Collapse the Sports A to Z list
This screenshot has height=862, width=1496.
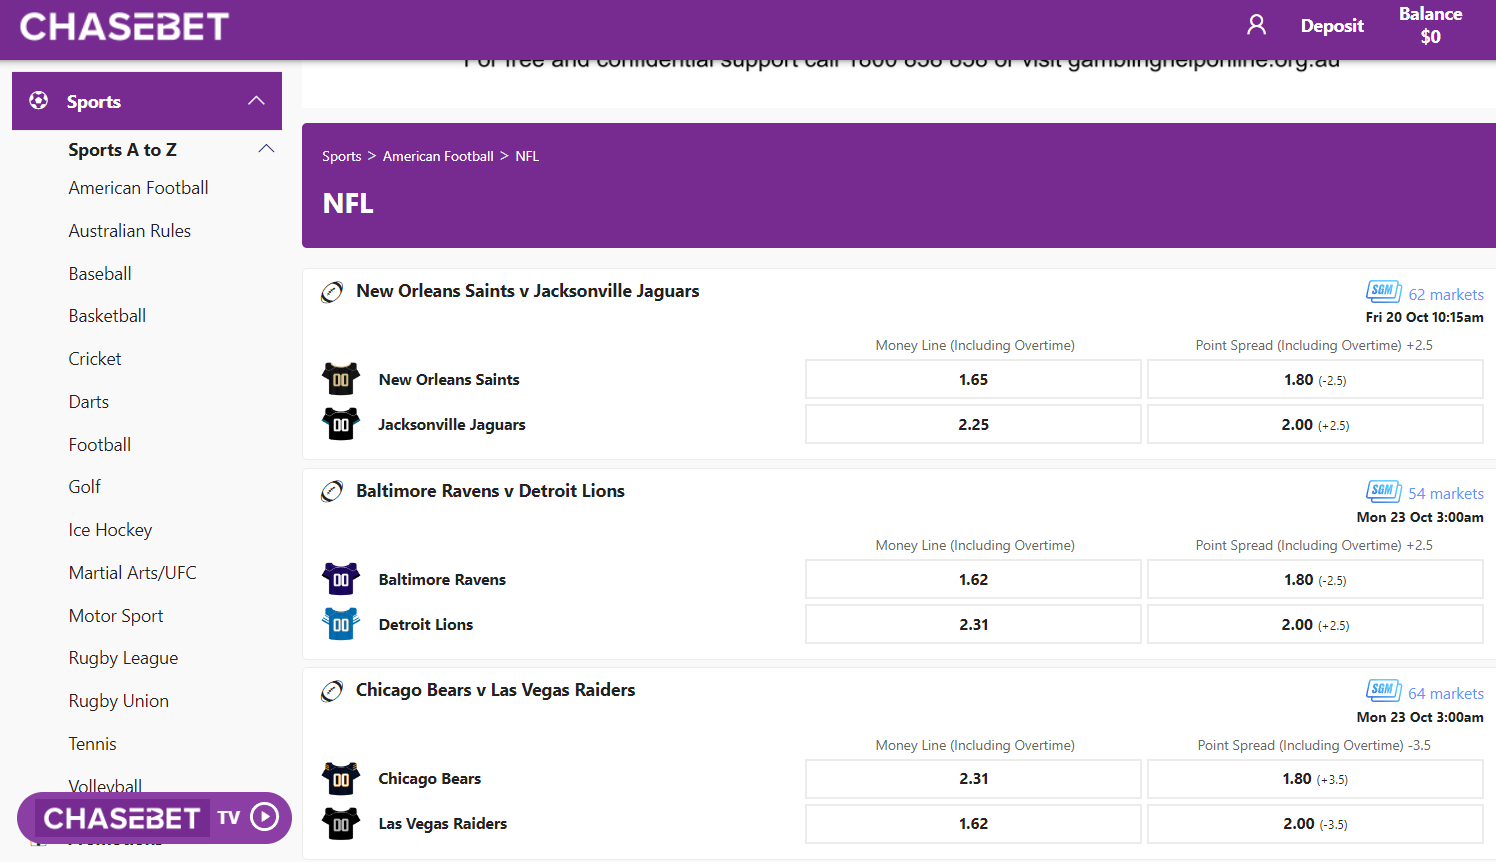click(266, 148)
